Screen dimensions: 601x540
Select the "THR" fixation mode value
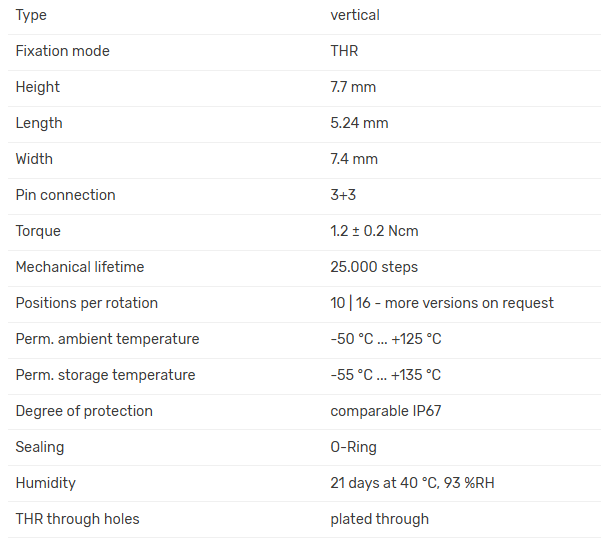click(x=344, y=51)
